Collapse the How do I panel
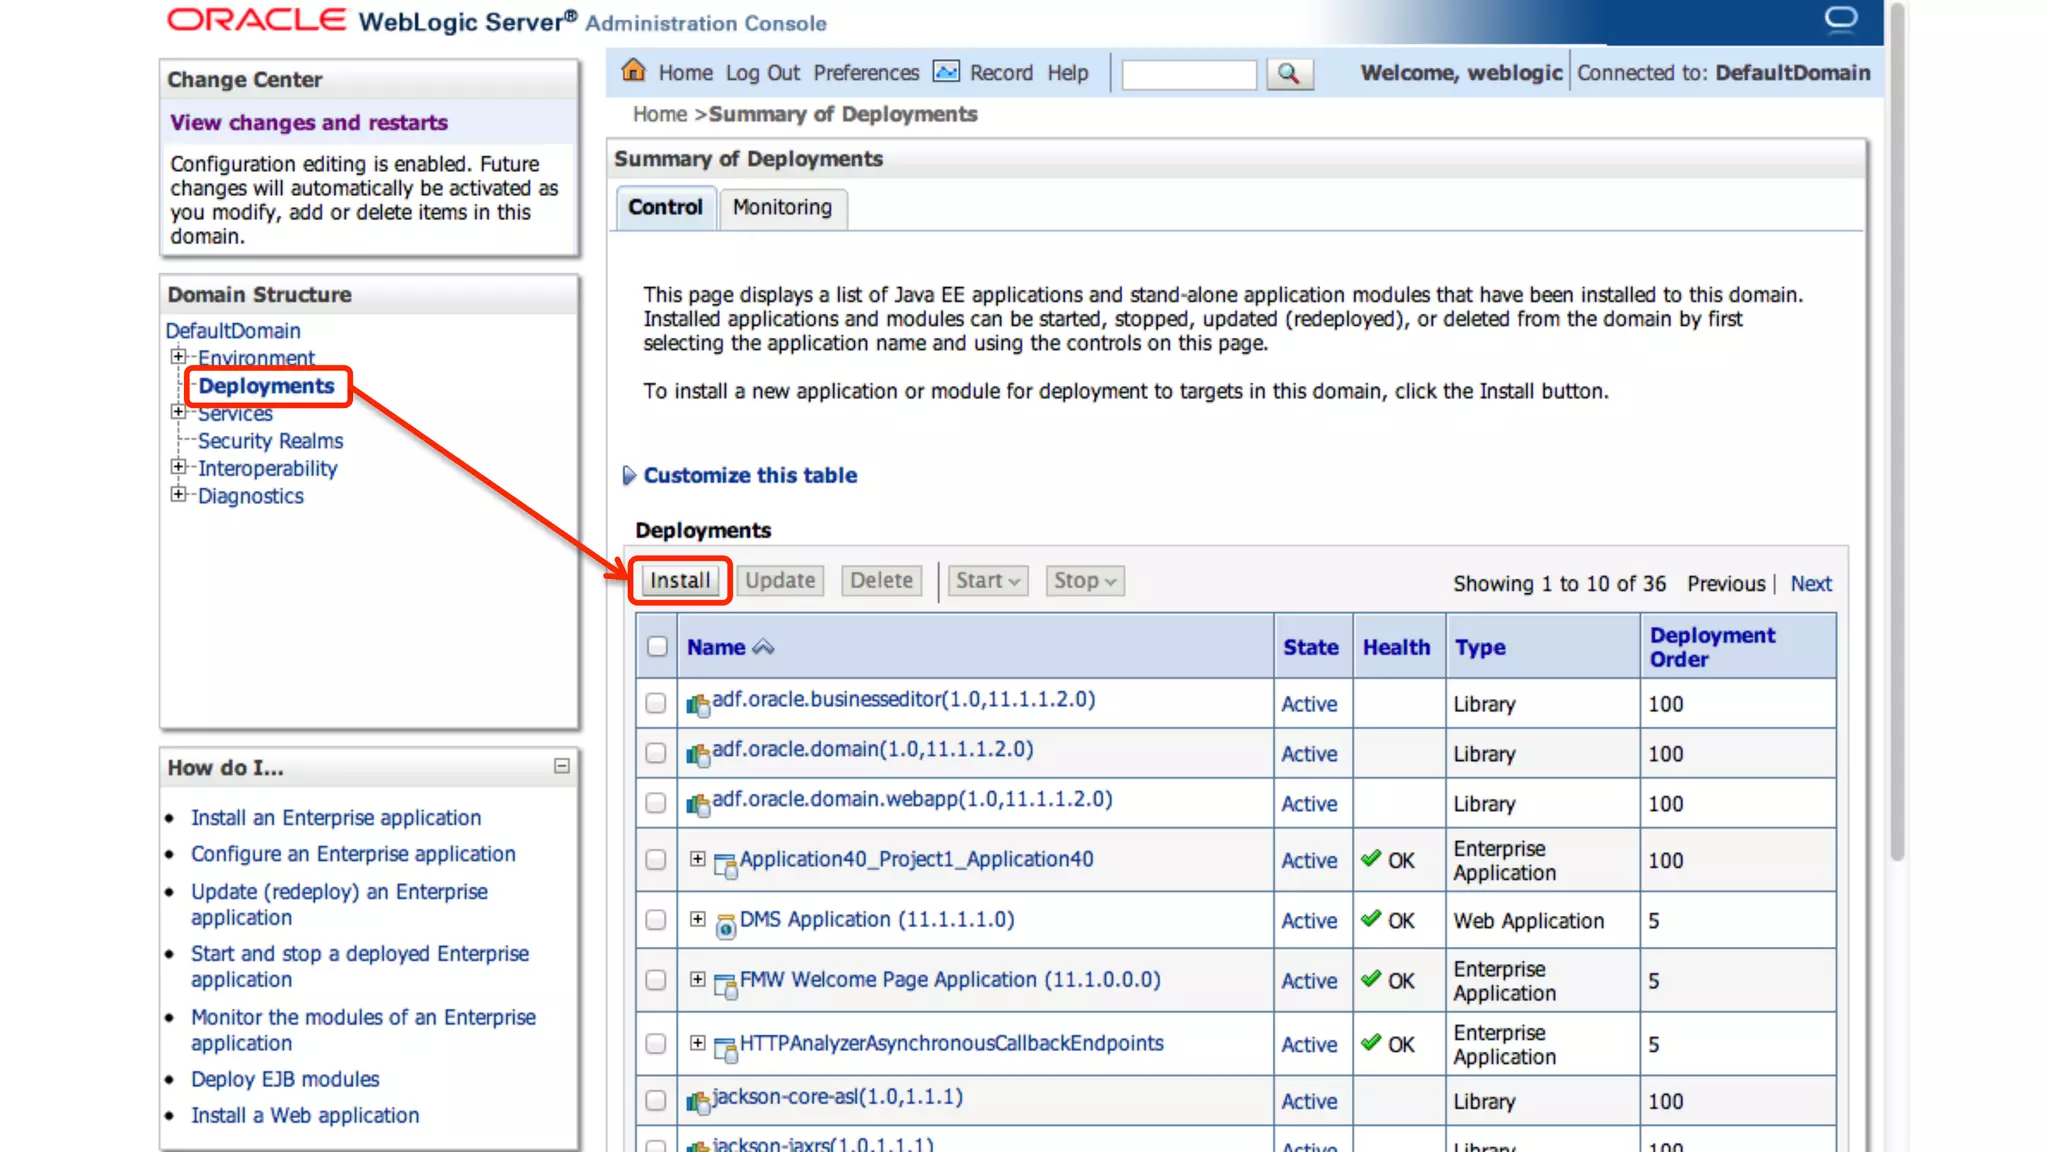Screen dimensions: 2048x1152 tap(562, 766)
